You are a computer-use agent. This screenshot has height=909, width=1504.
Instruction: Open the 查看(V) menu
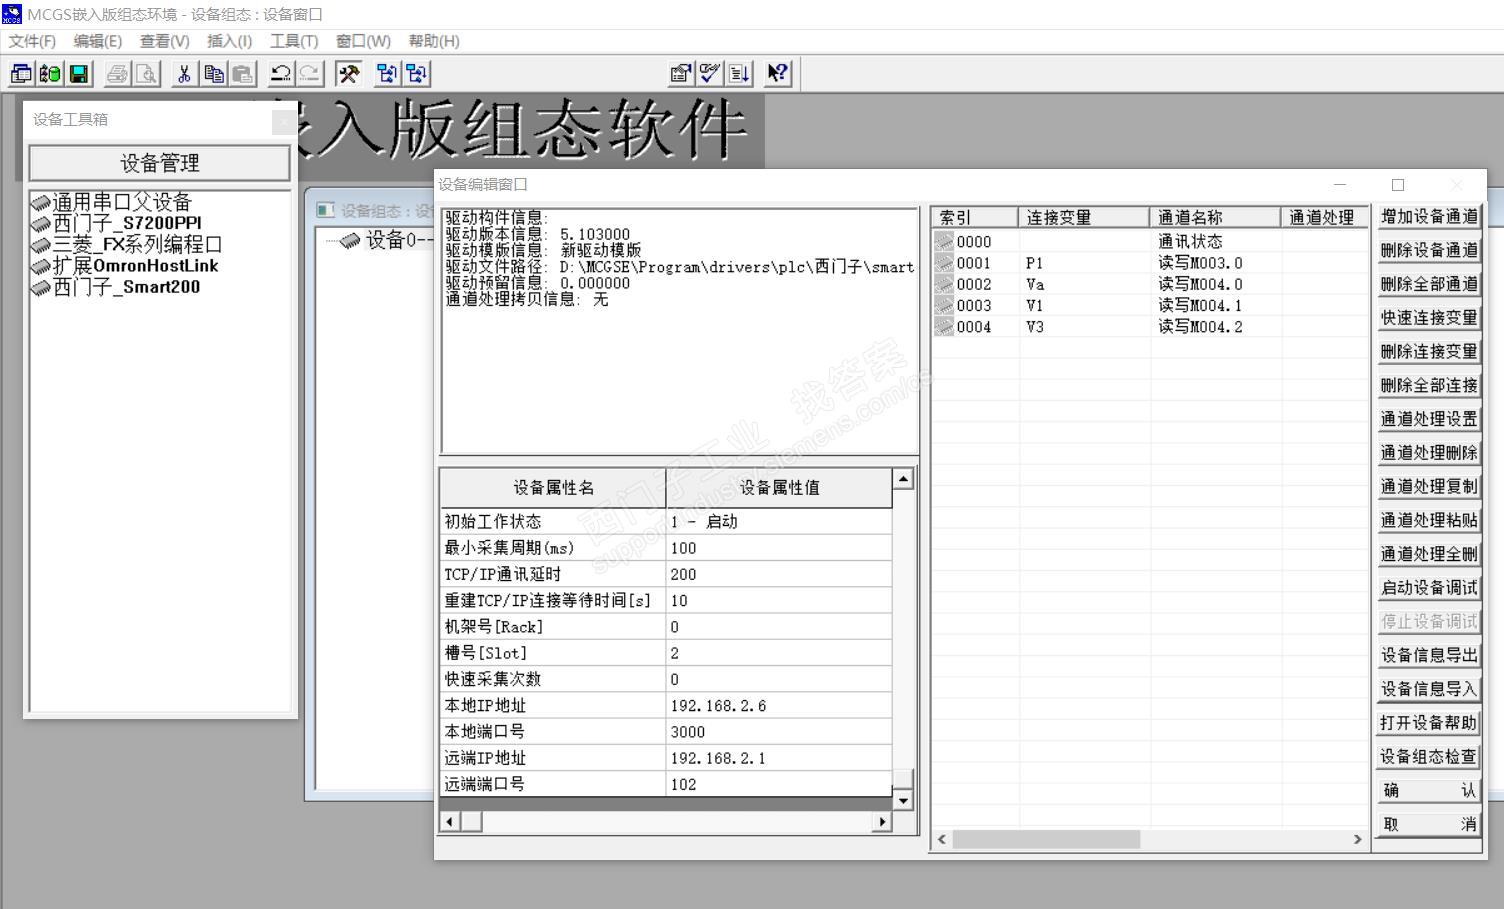(164, 41)
